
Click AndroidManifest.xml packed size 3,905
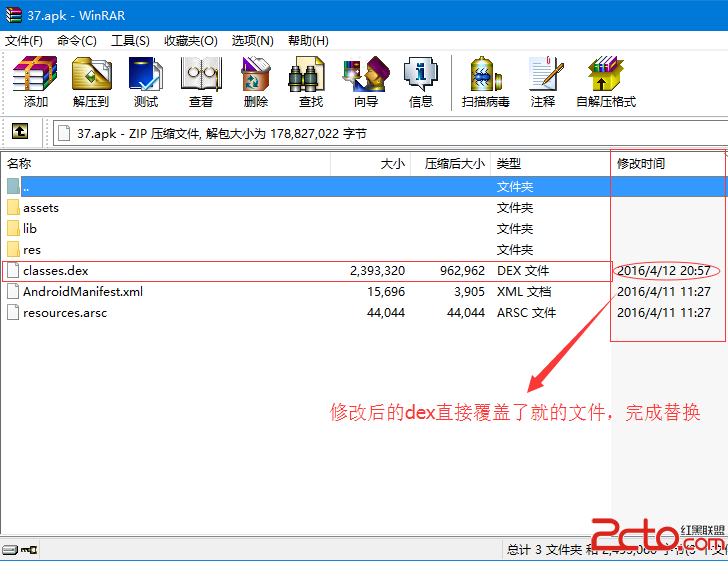(469, 291)
